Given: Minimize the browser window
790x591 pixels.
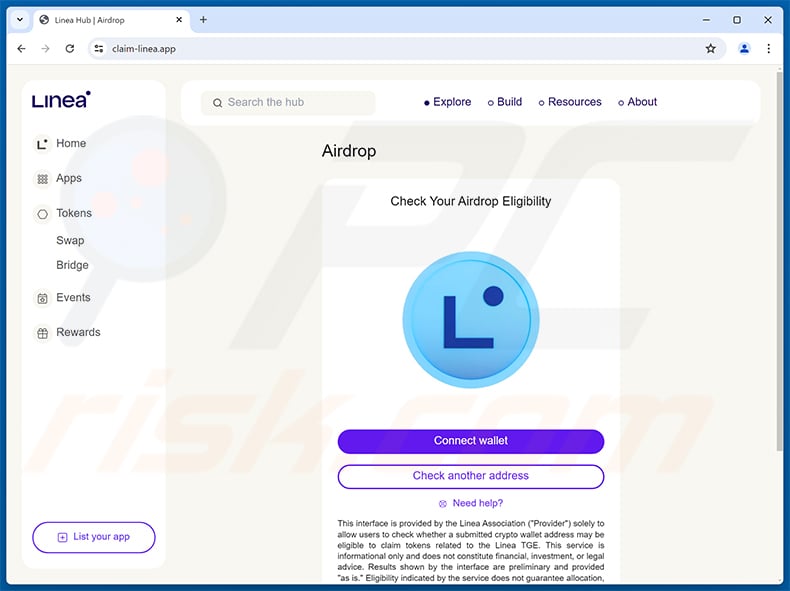Looking at the screenshot, I should [706, 20].
